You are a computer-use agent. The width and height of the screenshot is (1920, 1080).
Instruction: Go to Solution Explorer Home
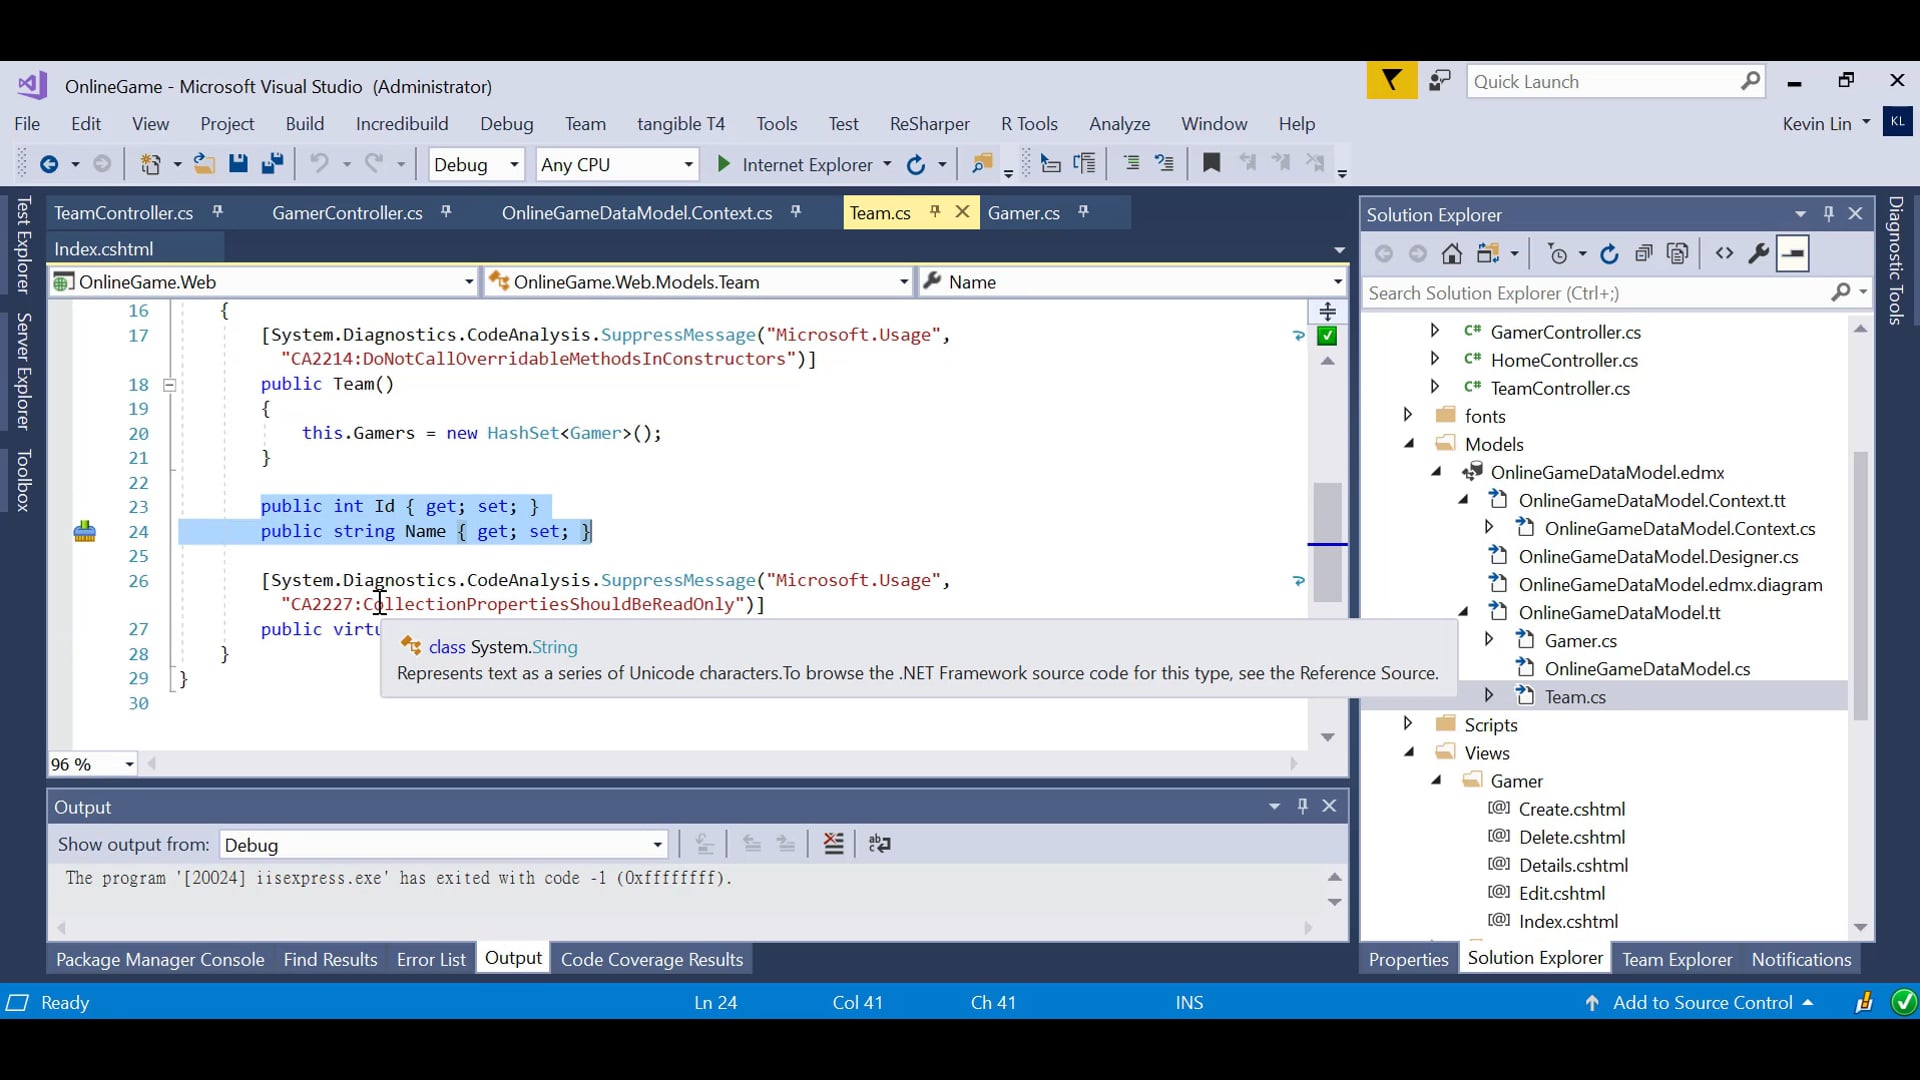[x=1452, y=254]
